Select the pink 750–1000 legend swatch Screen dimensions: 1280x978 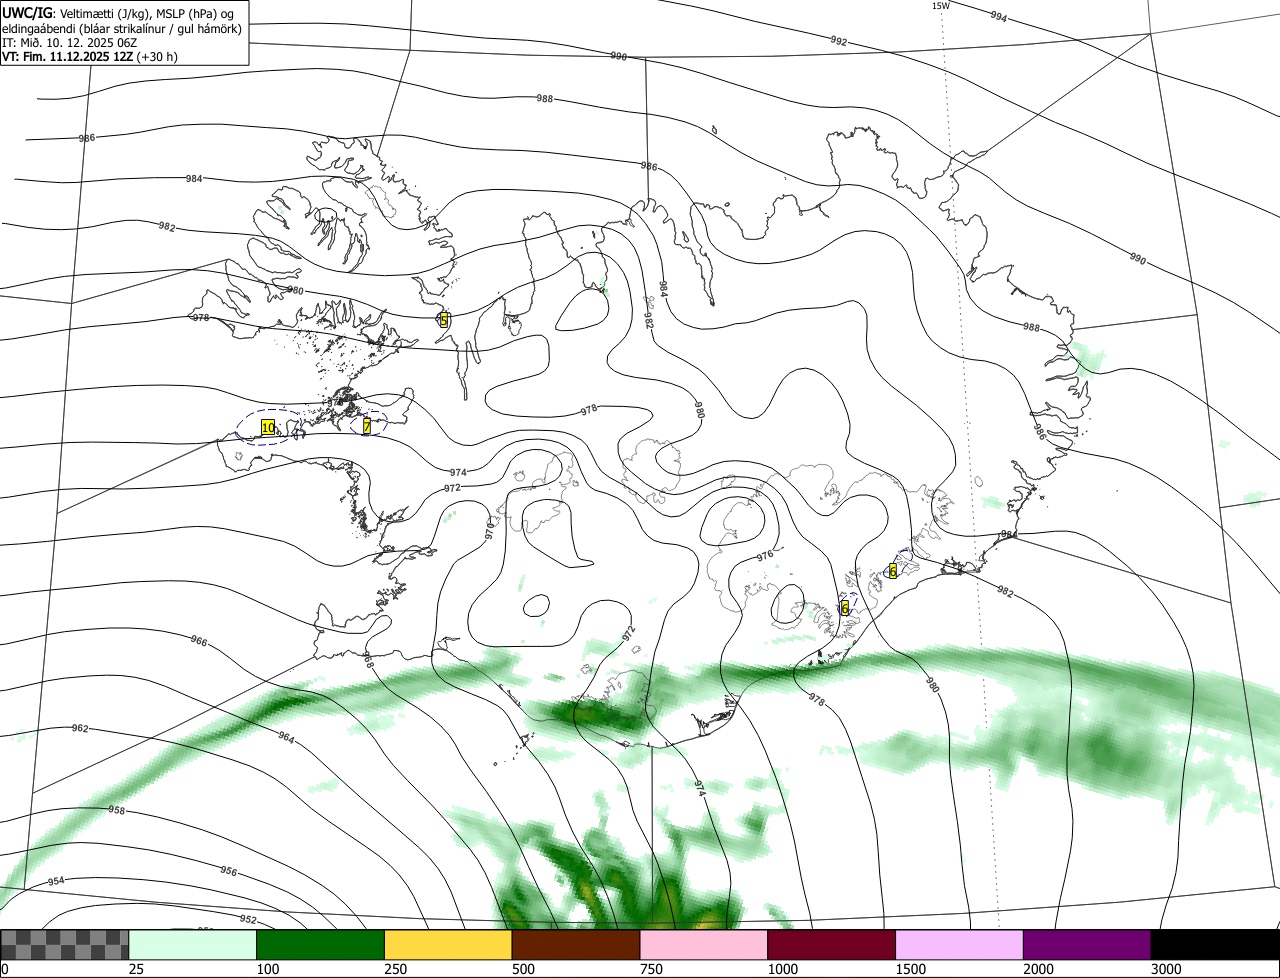coord(704,944)
